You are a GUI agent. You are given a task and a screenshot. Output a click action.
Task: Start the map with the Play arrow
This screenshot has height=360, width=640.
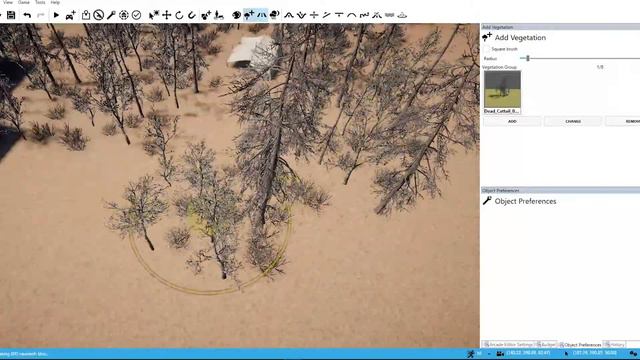(56, 15)
